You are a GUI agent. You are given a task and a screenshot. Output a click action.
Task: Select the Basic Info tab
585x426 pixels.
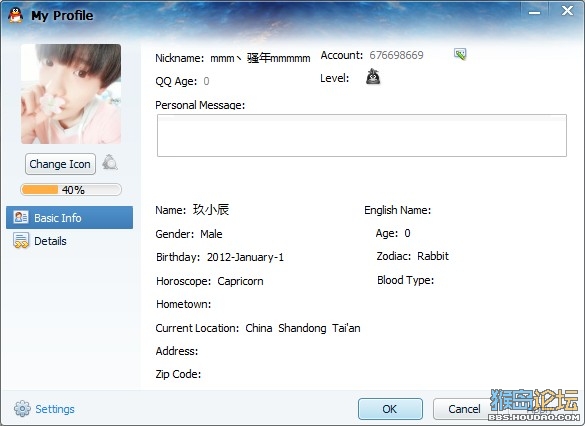69,217
